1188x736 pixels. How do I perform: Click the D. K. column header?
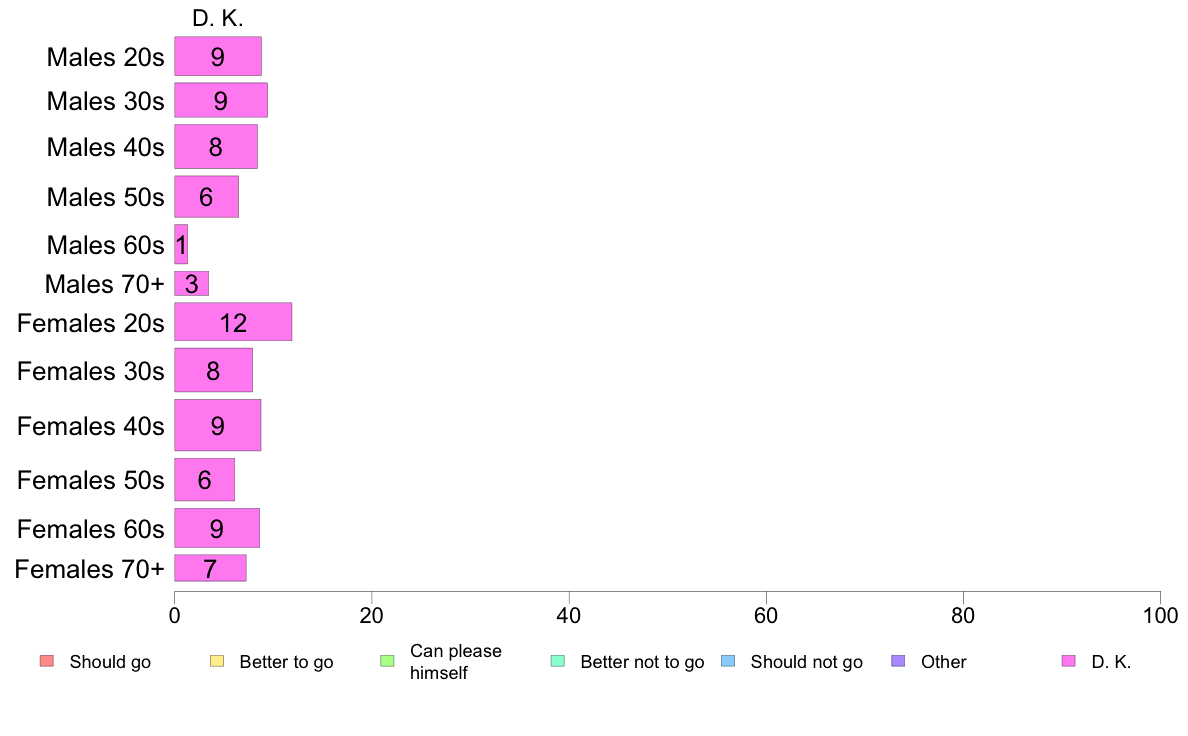pyautogui.click(x=218, y=18)
